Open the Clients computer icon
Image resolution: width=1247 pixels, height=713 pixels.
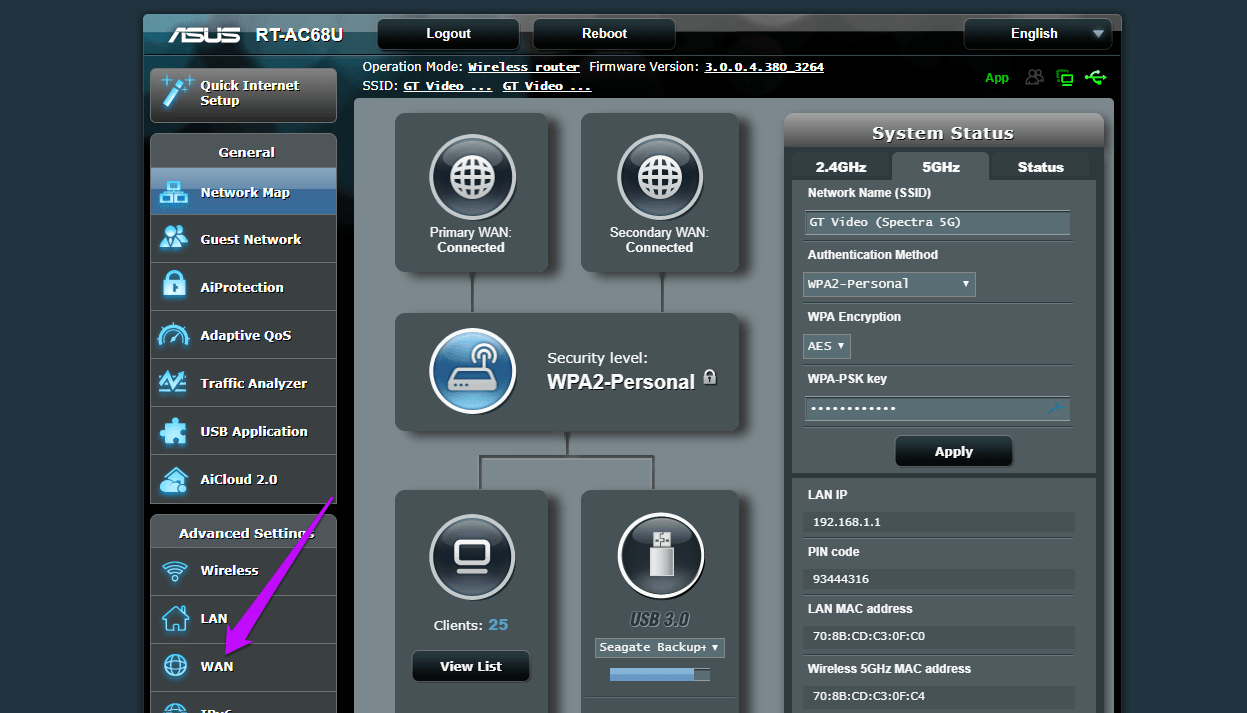point(472,557)
